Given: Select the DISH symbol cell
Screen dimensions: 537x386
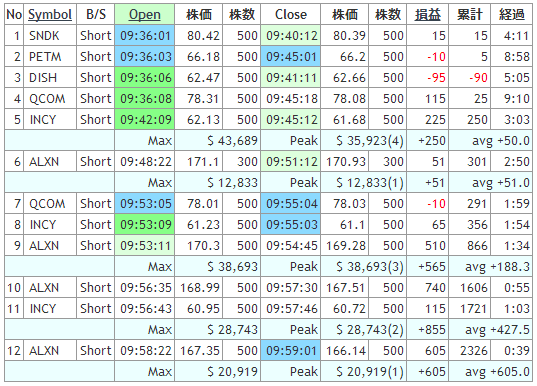Looking at the screenshot, I should [x=50, y=78].
